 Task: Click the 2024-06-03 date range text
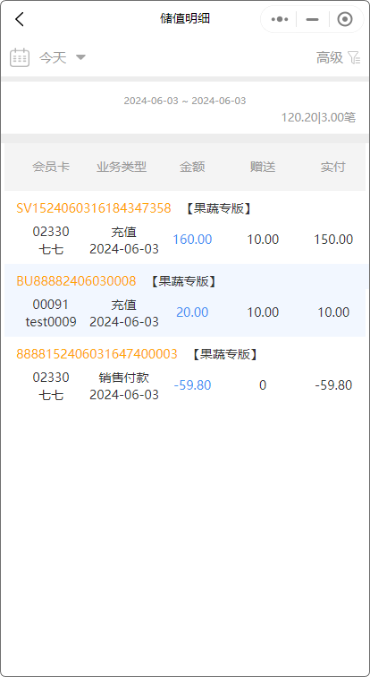[x=185, y=101]
